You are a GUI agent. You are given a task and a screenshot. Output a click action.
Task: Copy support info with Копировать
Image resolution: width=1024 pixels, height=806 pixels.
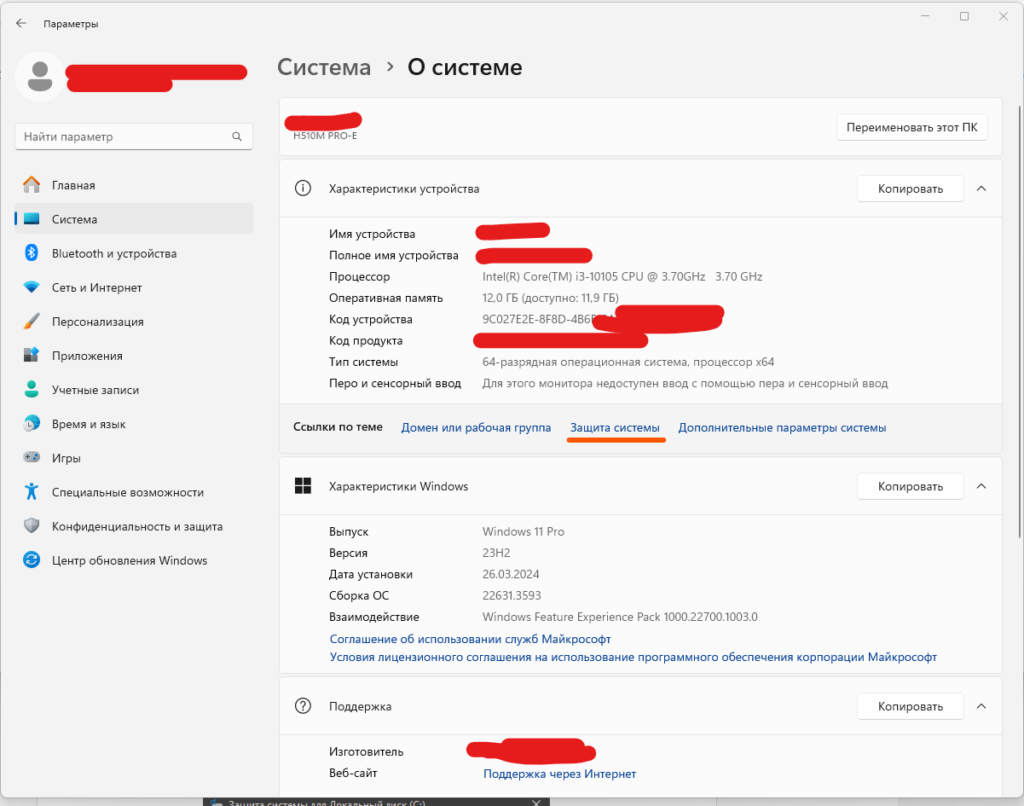910,706
